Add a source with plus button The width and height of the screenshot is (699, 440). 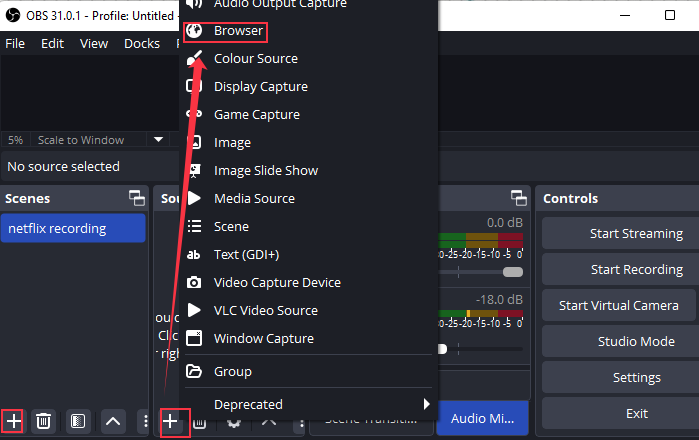coord(170,421)
